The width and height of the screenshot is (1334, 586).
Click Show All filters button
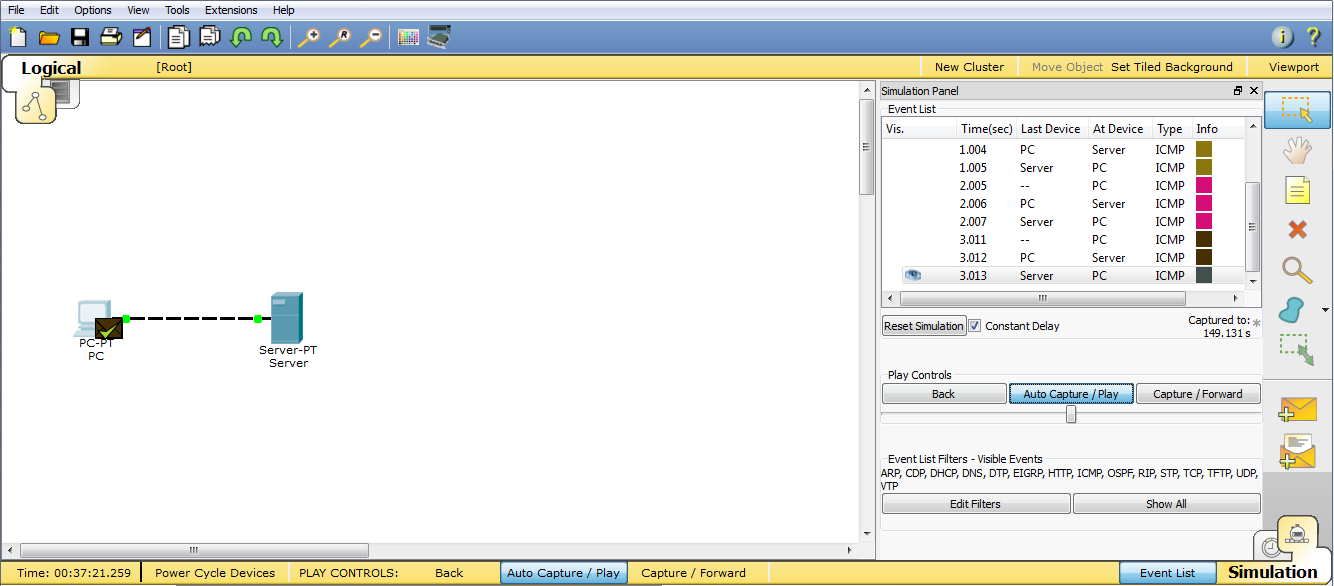[1166, 504]
